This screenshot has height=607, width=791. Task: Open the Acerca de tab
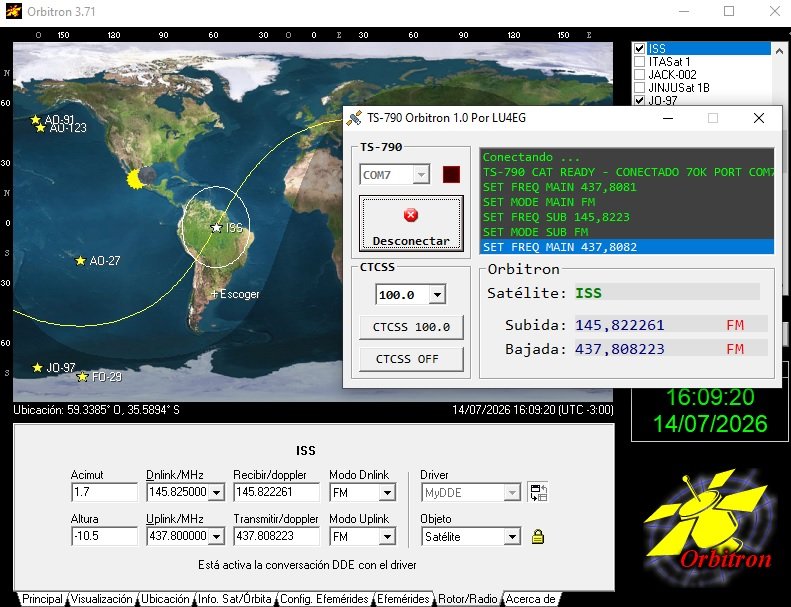coord(531,599)
